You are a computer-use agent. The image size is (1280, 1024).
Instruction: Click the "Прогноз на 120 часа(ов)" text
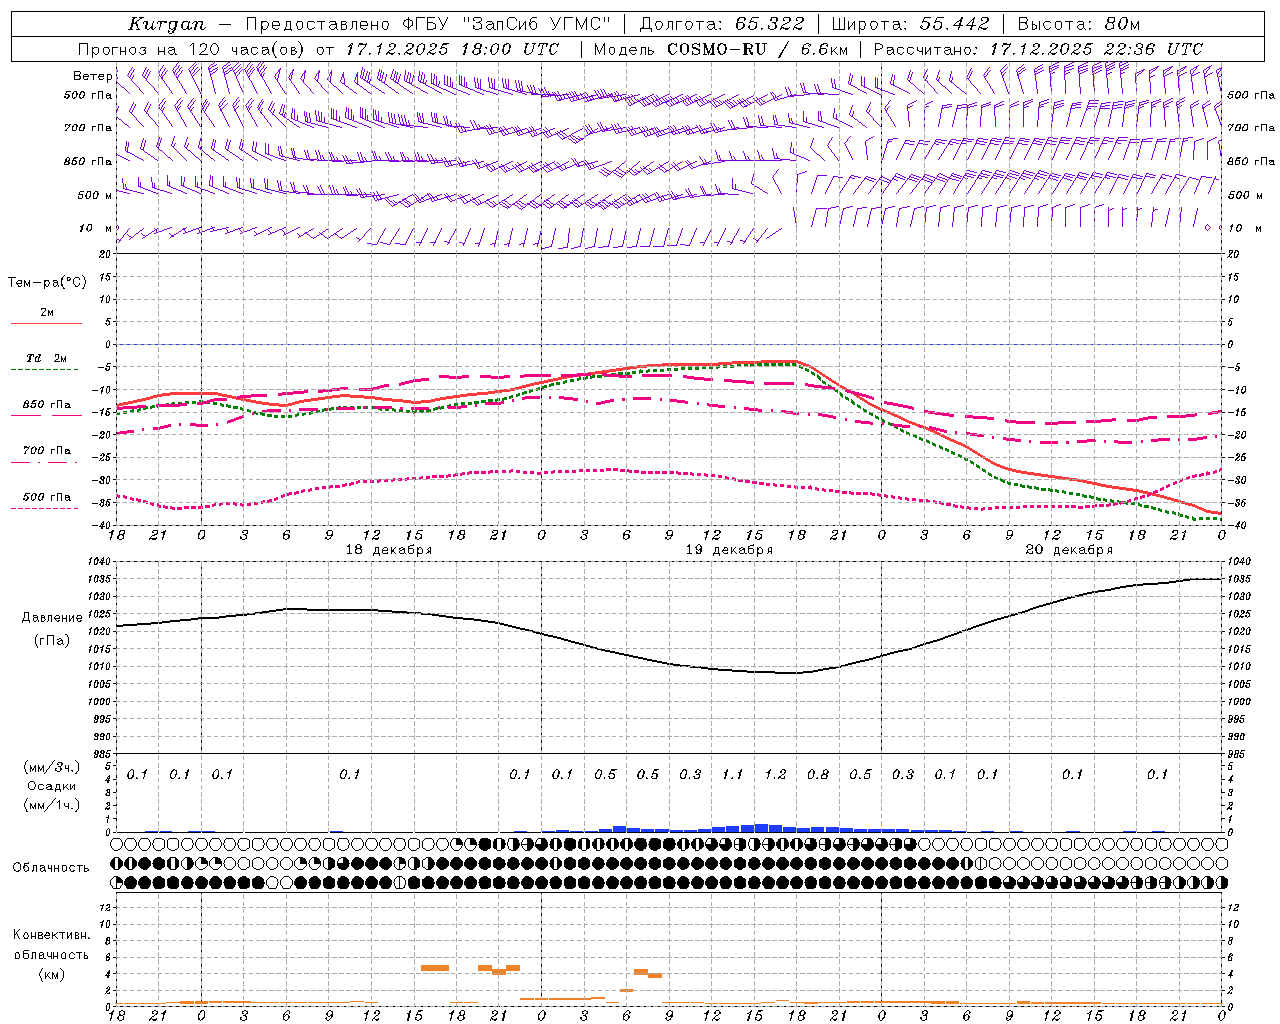pos(193,49)
